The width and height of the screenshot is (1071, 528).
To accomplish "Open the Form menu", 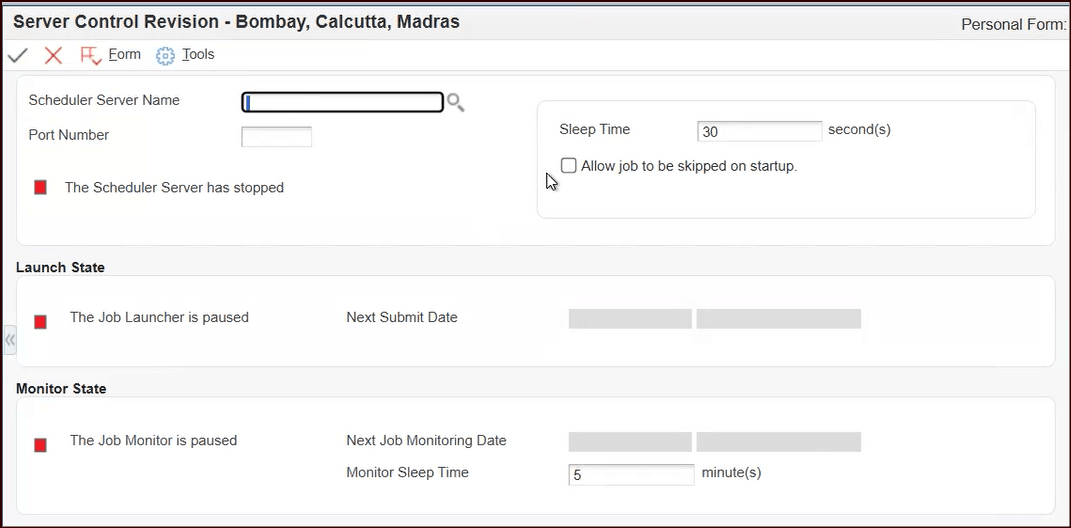I will (x=124, y=54).
